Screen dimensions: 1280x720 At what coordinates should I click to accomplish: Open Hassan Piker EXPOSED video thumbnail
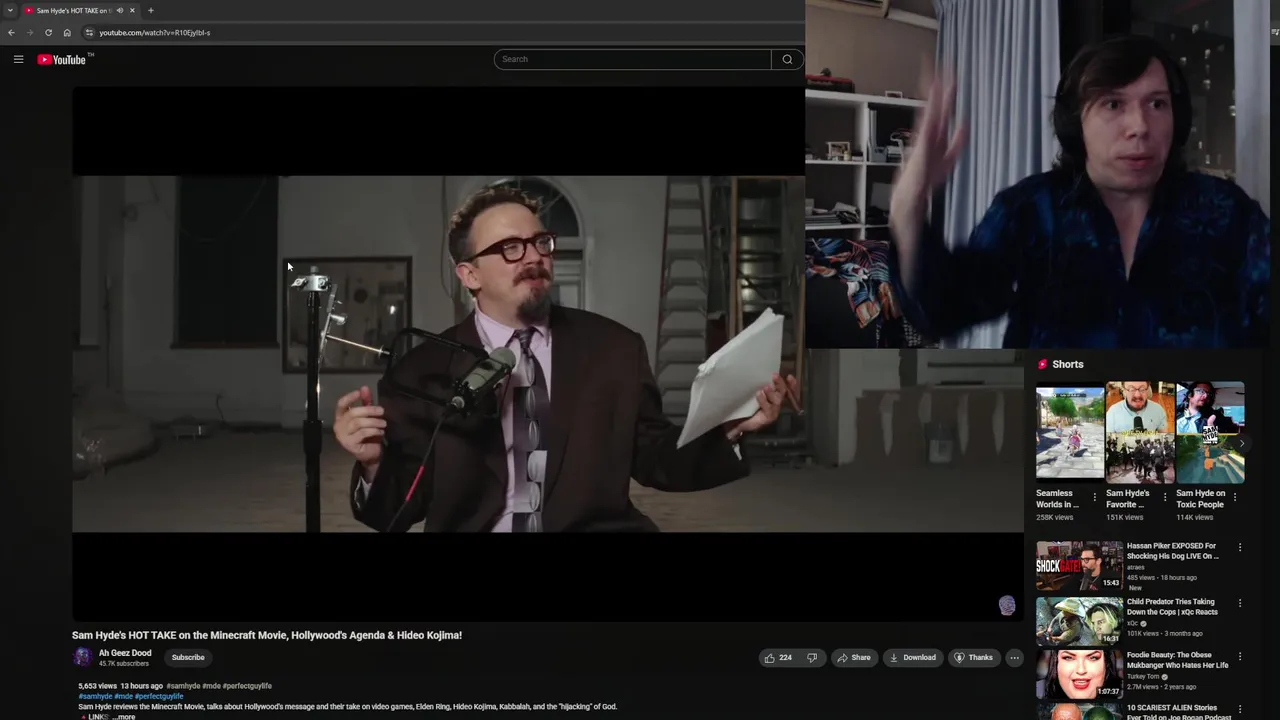pos(1079,566)
